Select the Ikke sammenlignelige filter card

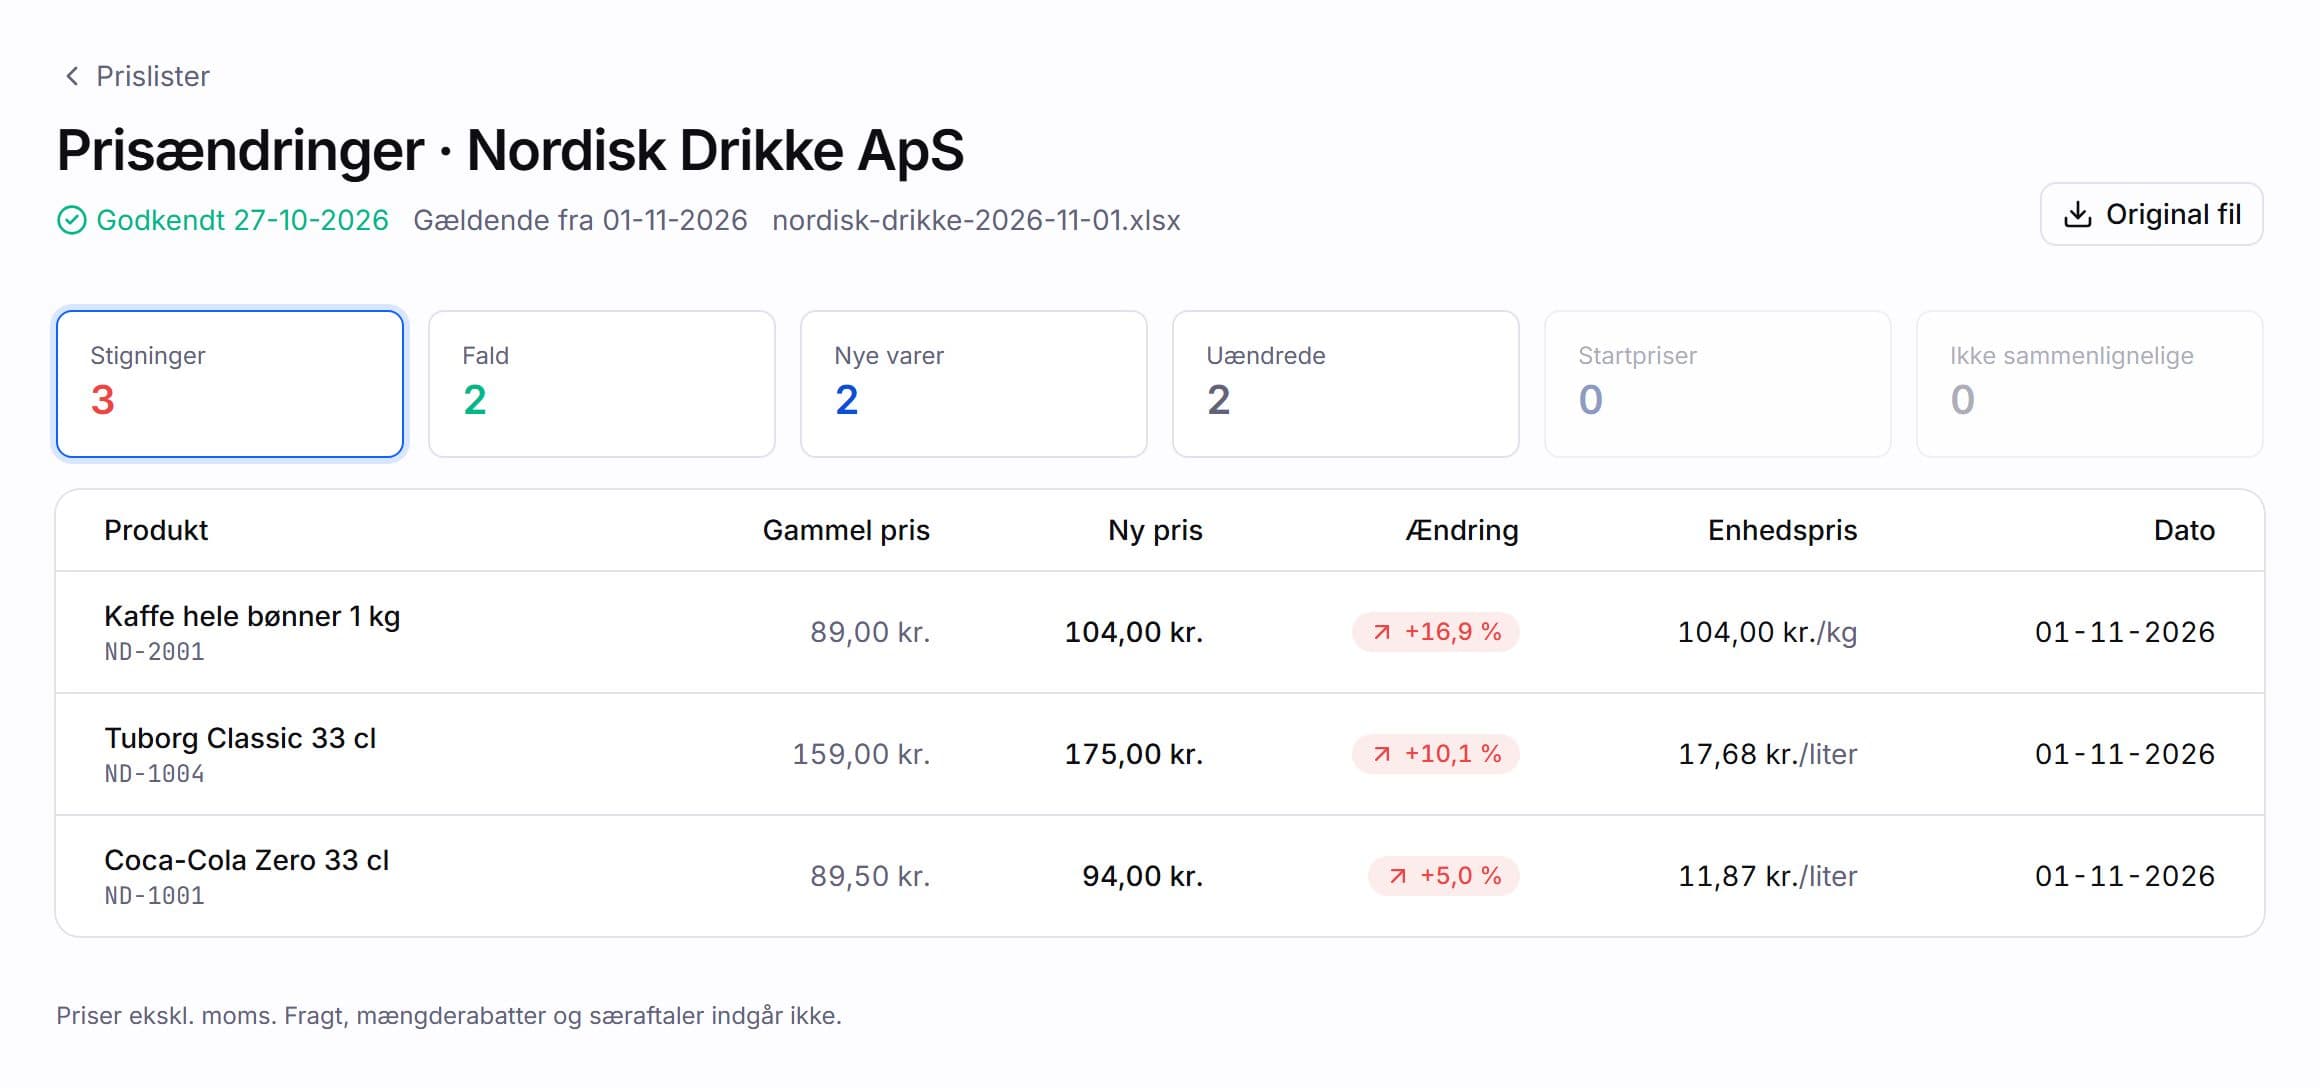point(2090,384)
